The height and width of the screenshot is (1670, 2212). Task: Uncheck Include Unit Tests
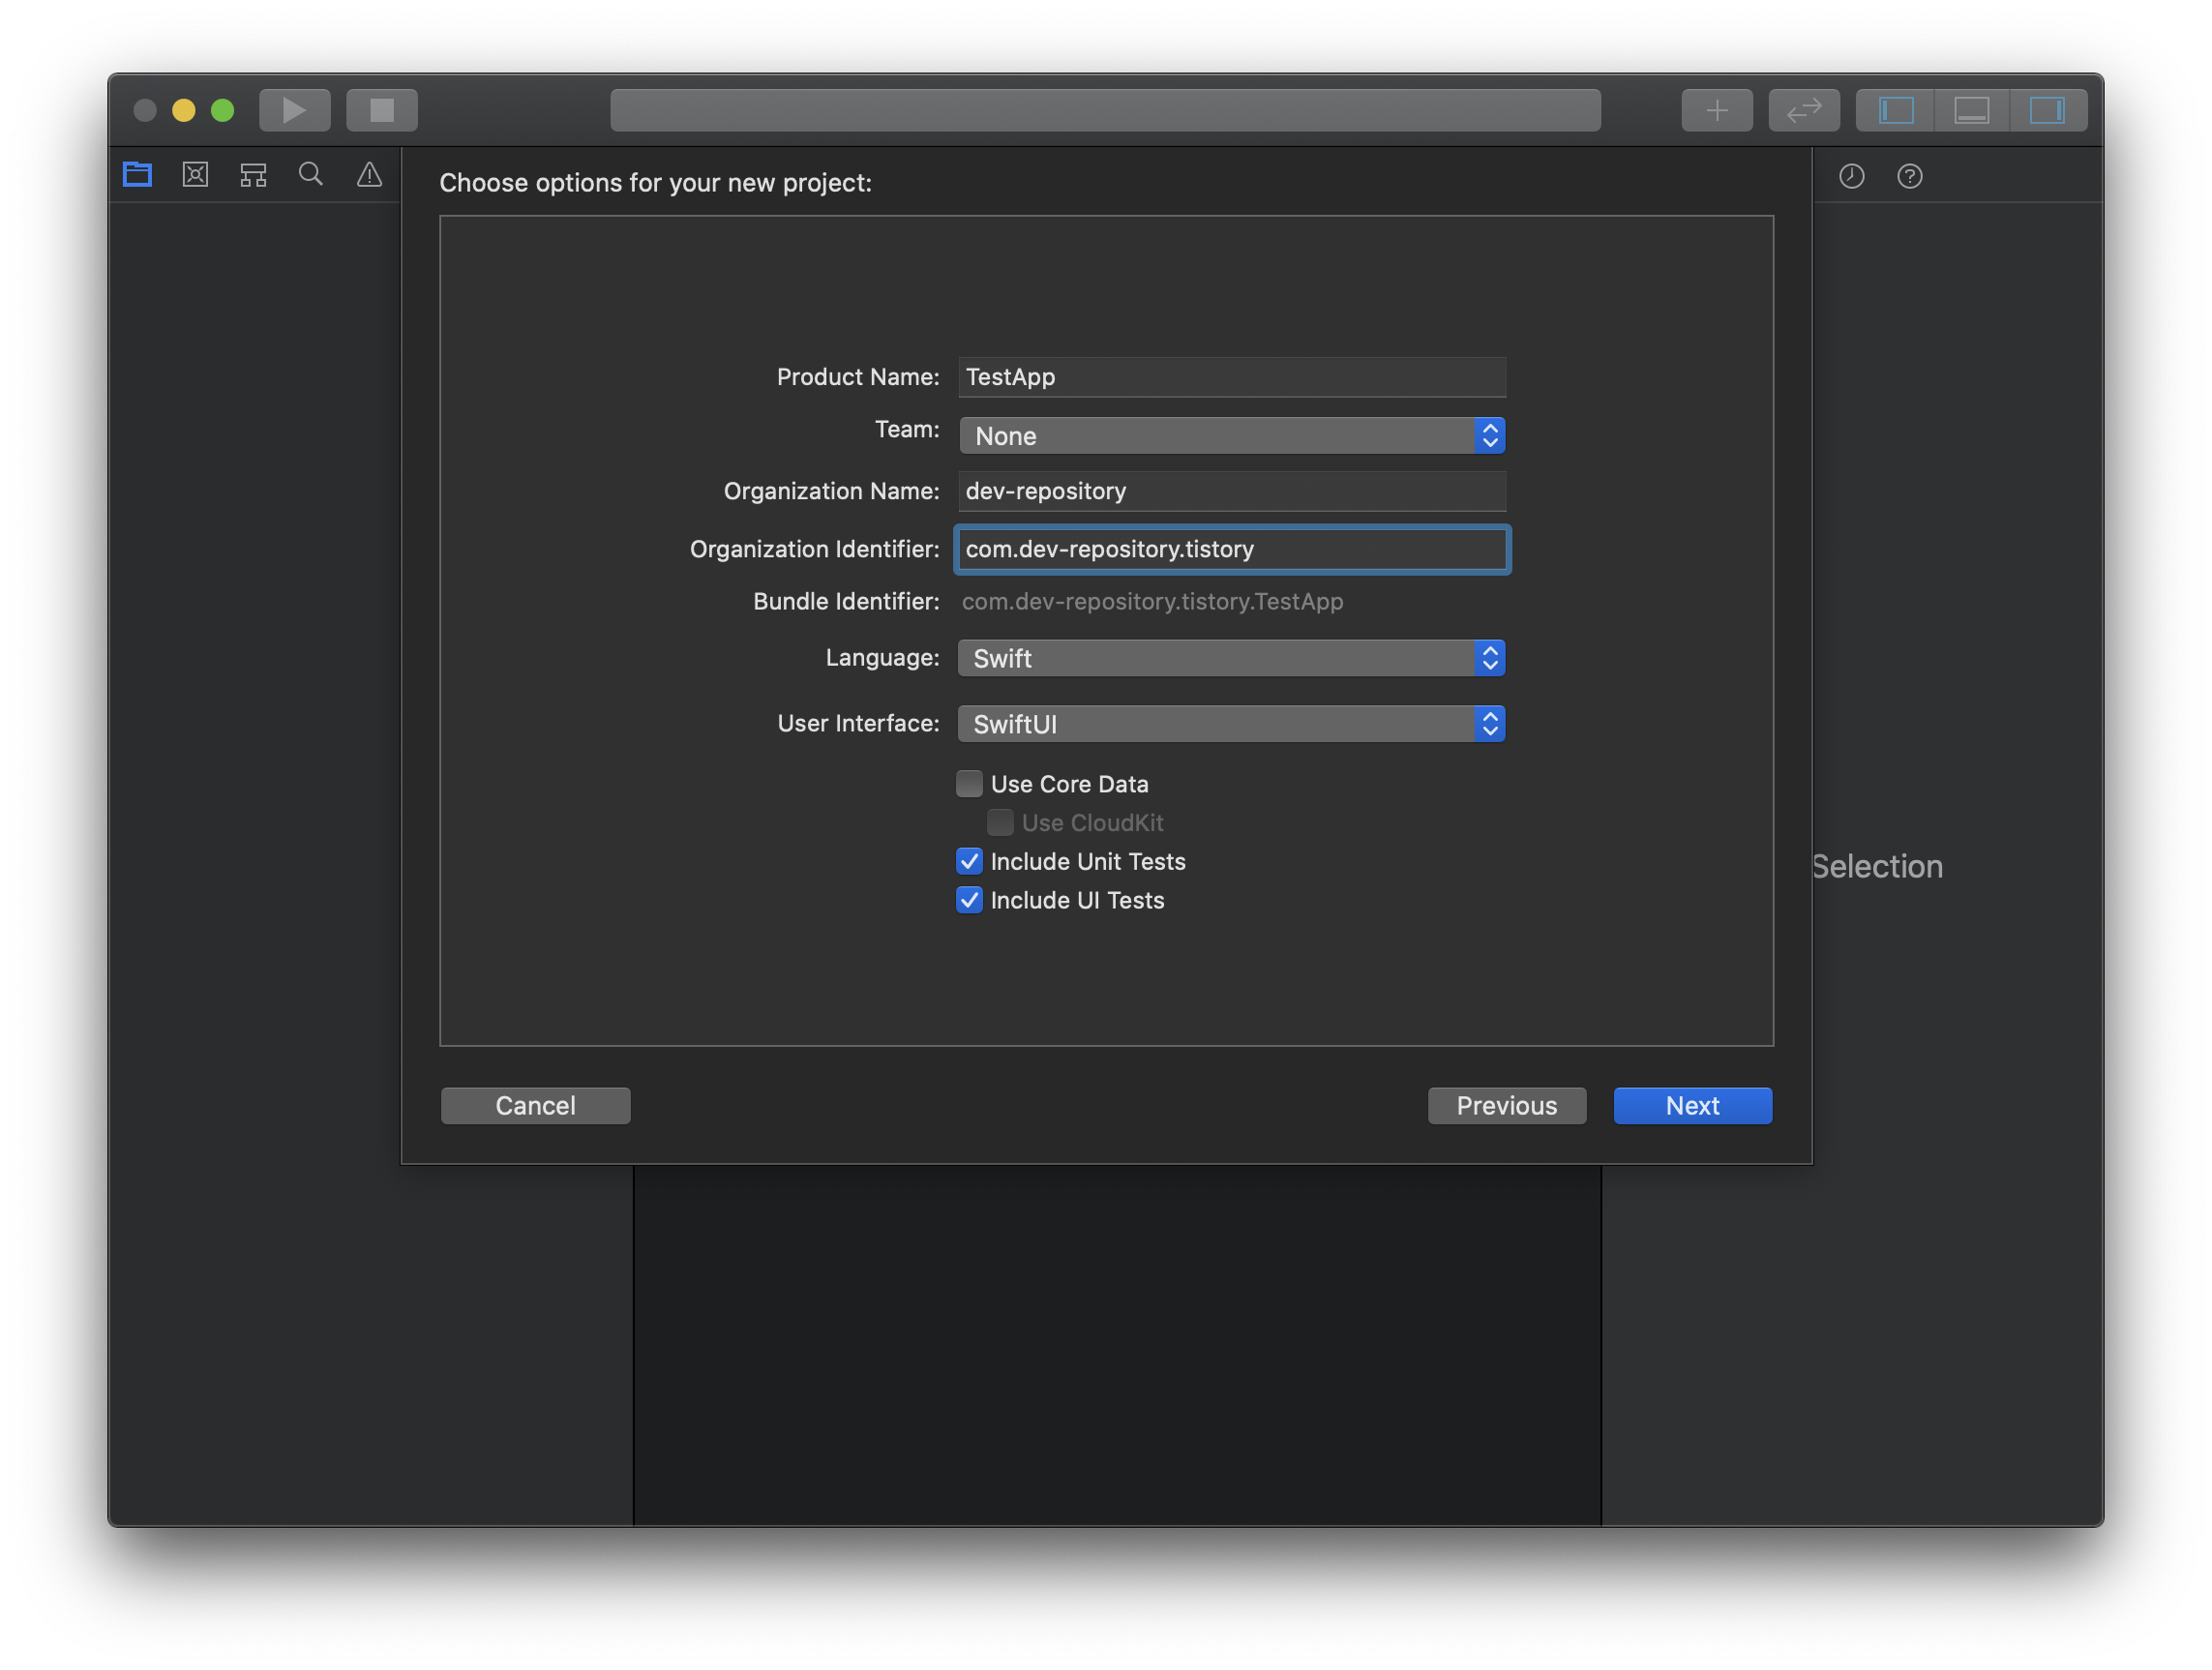[x=969, y=862]
